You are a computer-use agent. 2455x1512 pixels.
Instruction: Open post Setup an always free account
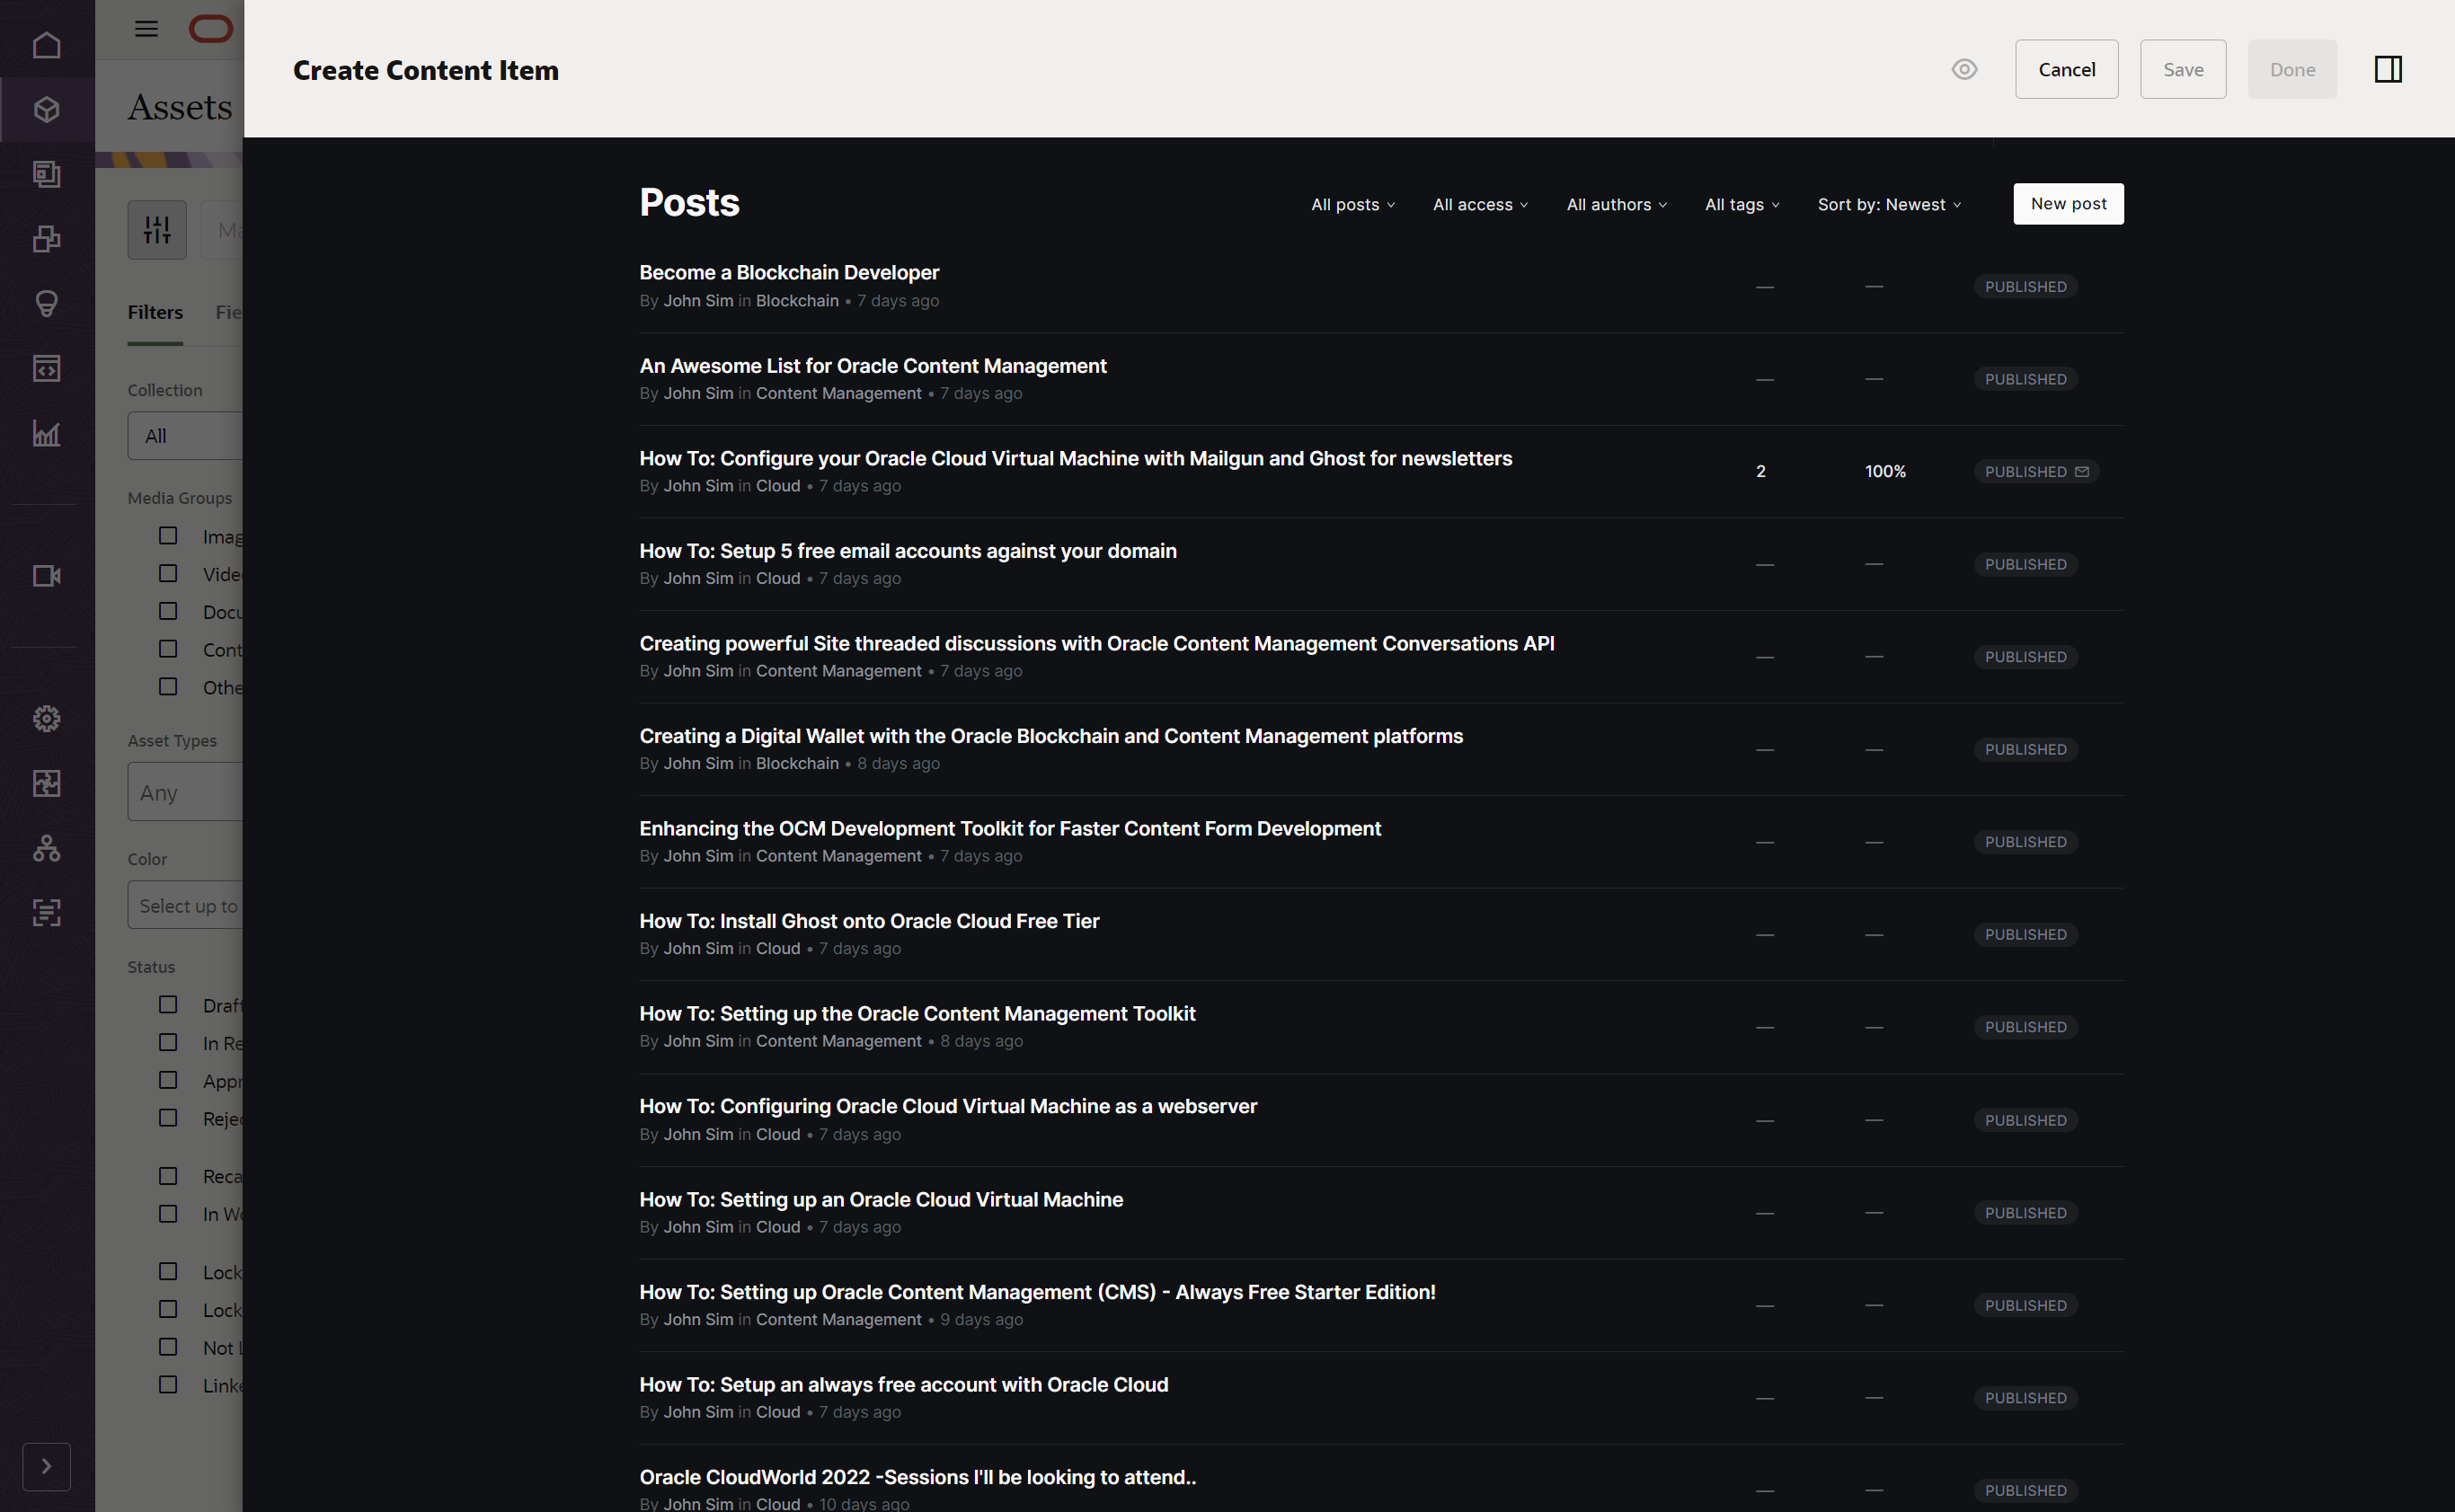coord(904,1384)
